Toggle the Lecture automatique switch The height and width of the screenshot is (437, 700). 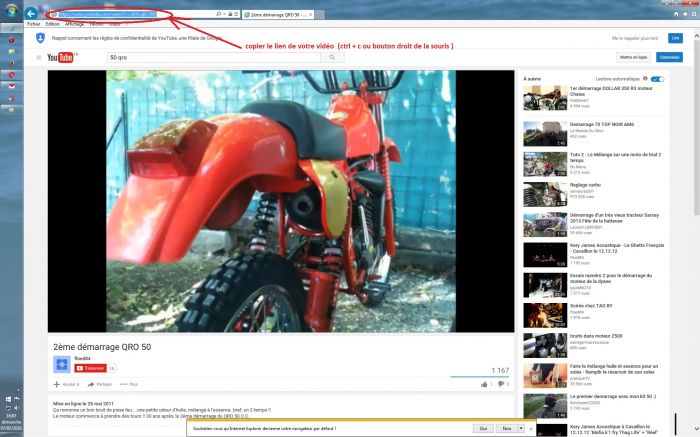(x=657, y=78)
